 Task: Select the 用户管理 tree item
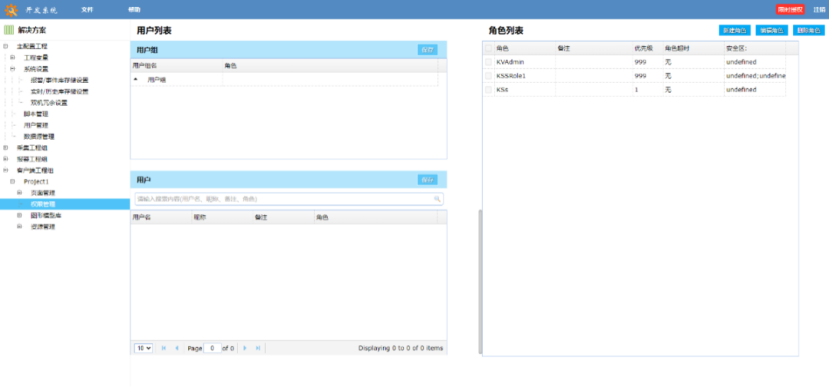36,125
